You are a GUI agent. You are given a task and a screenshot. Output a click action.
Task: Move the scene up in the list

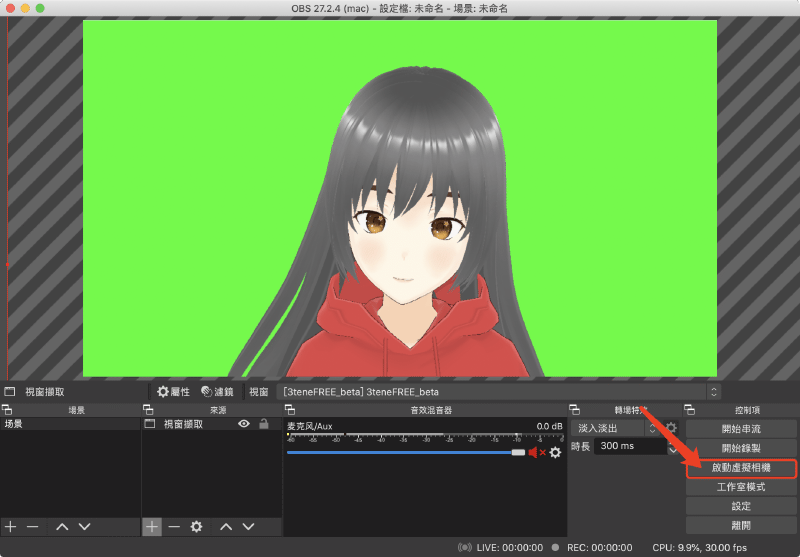point(62,526)
